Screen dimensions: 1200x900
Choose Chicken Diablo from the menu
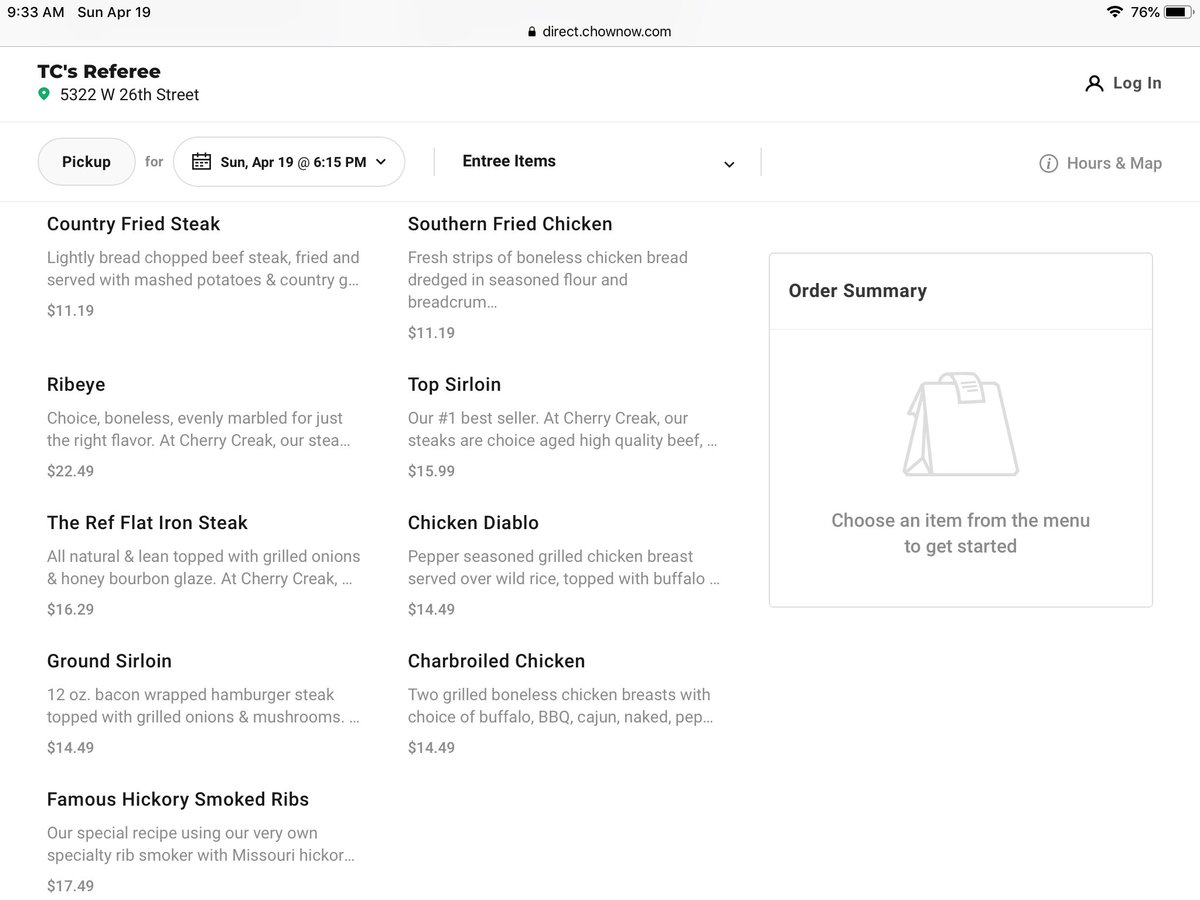[x=564, y=565]
